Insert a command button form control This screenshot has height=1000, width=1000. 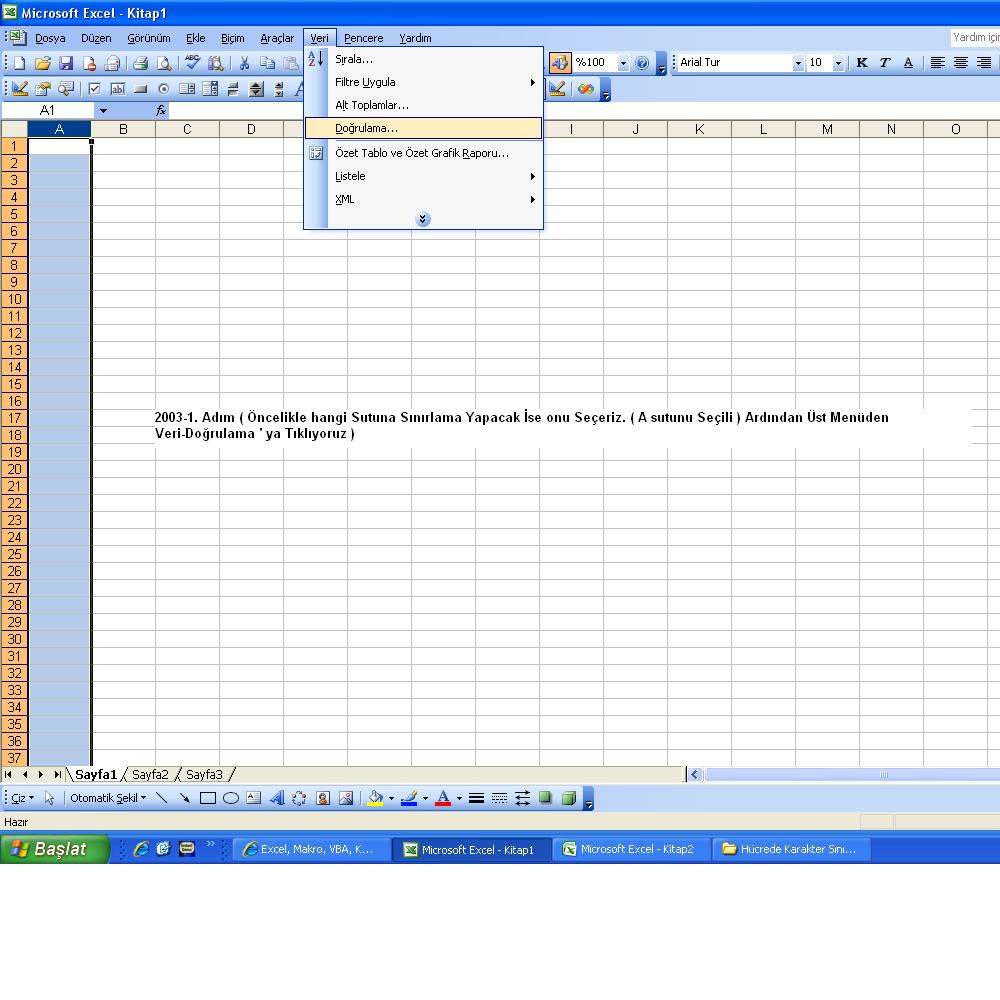(140, 89)
